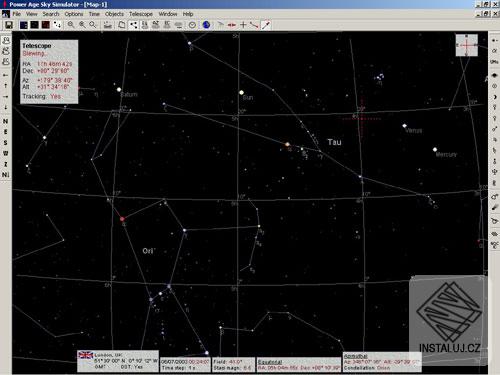The height and width of the screenshot is (375, 500).
Task: Click the compass direction widget
Action: point(467,45)
